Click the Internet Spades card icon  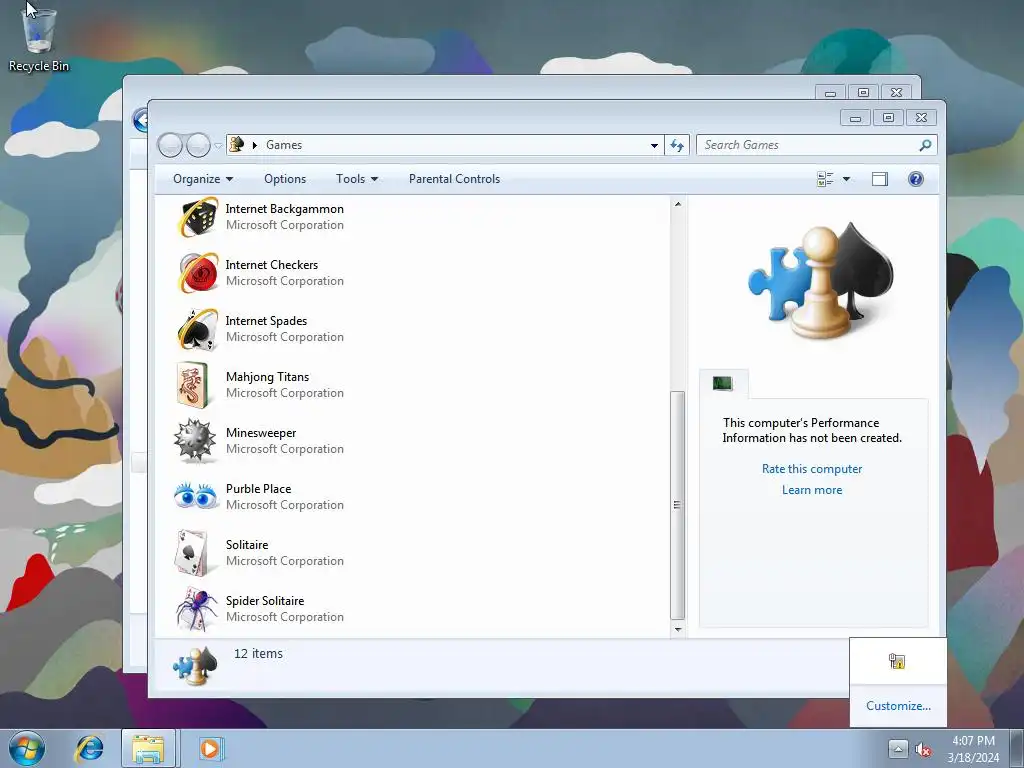pos(198,329)
